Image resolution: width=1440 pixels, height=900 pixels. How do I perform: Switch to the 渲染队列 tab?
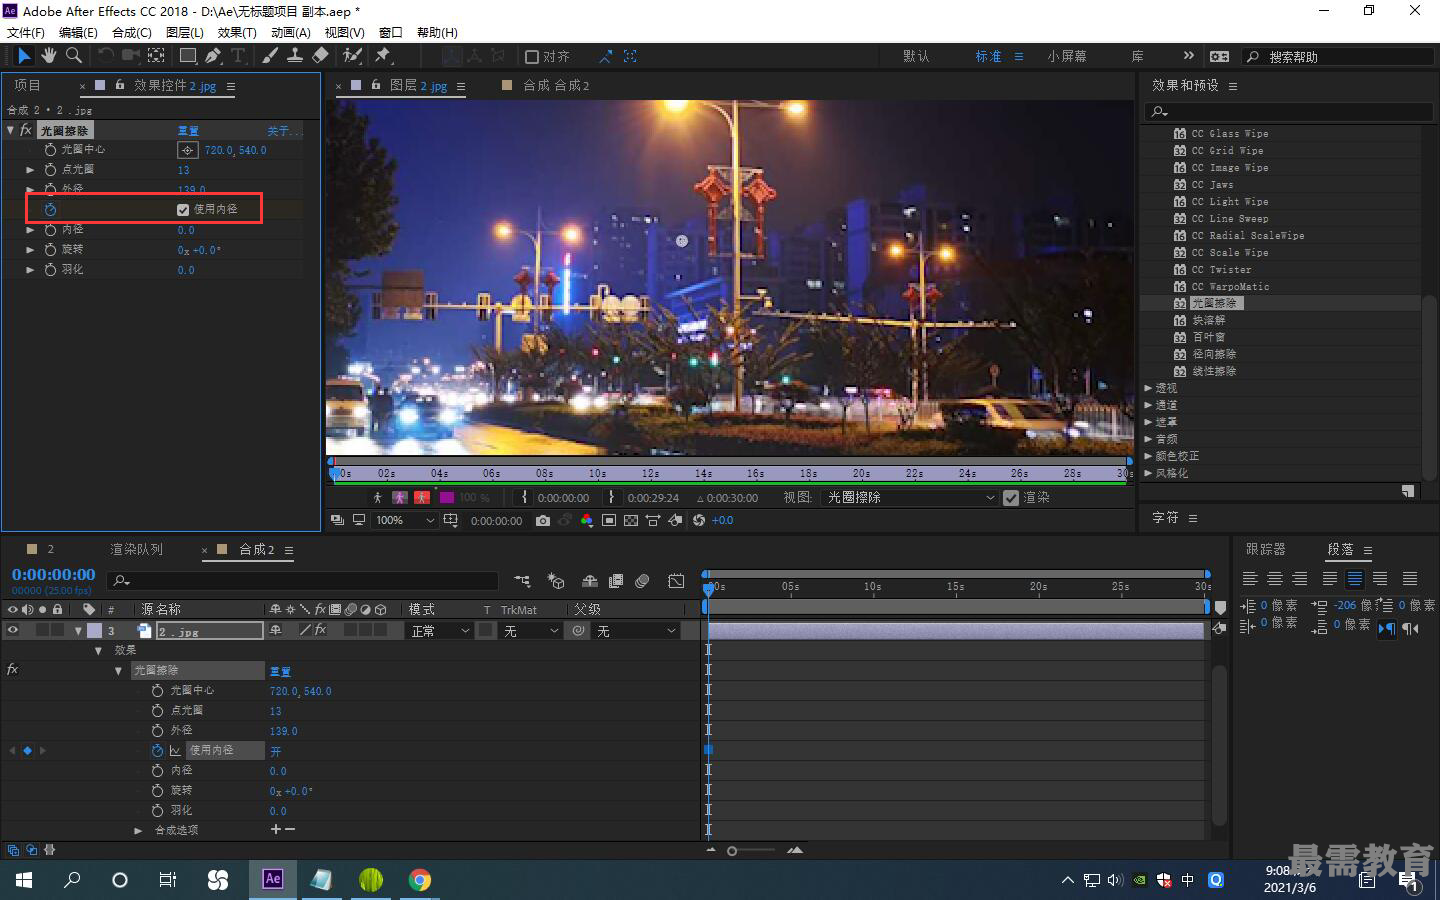coord(136,549)
